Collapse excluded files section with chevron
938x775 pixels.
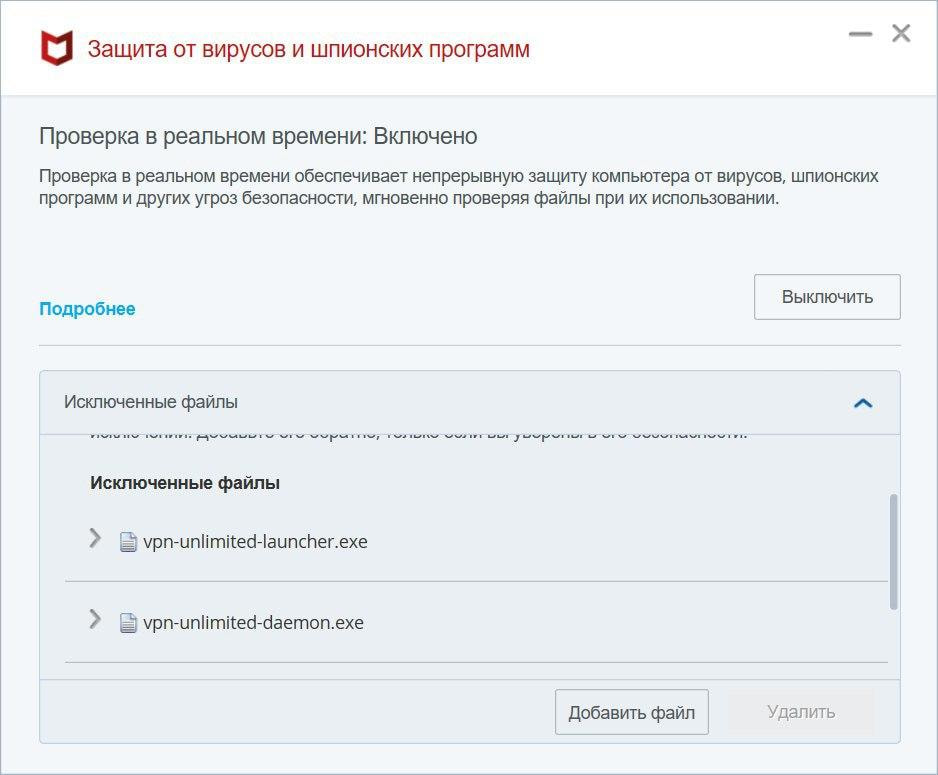pyautogui.click(x=862, y=403)
